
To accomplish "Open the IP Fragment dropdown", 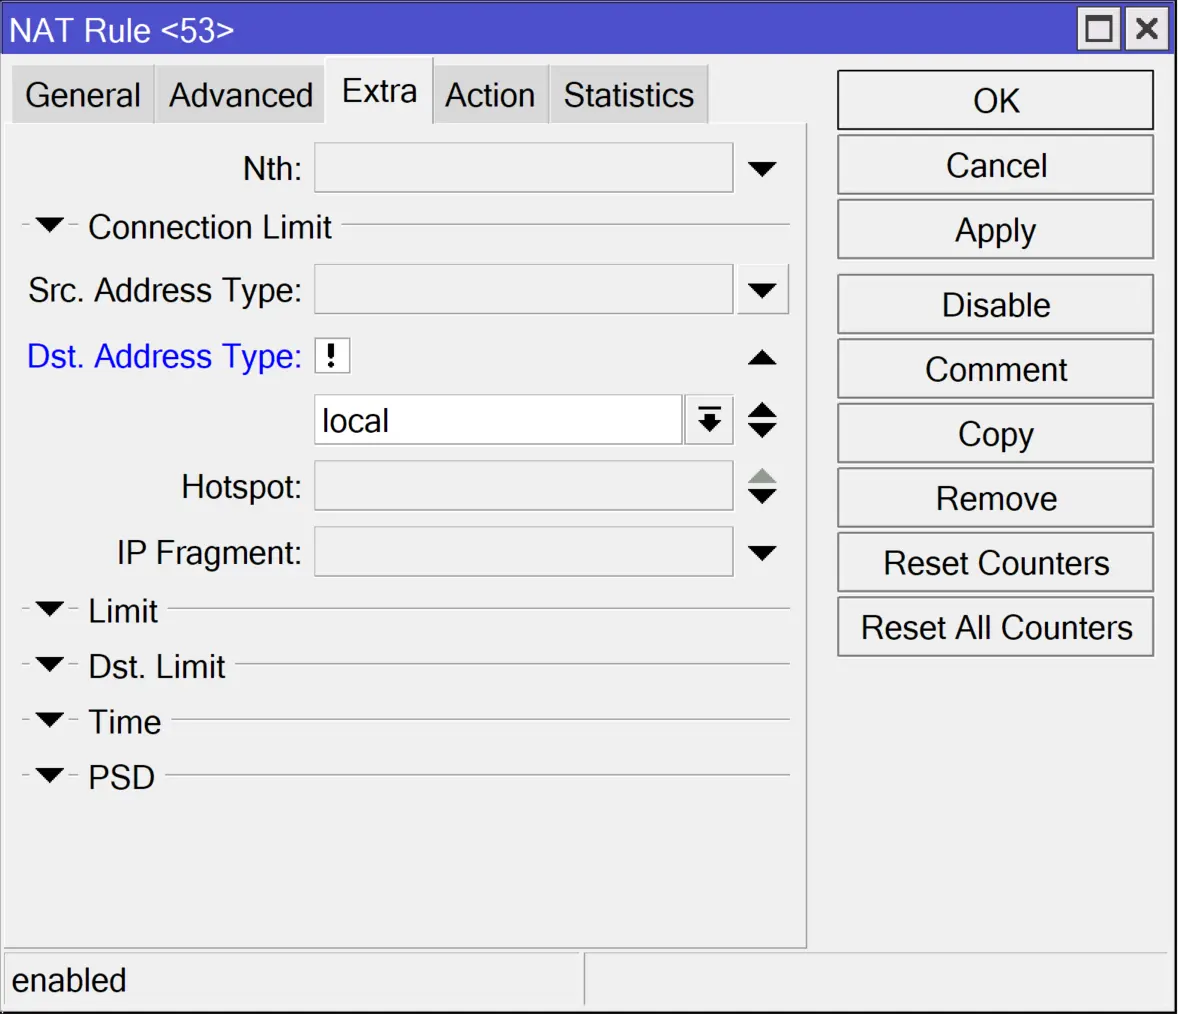I will pos(762,551).
